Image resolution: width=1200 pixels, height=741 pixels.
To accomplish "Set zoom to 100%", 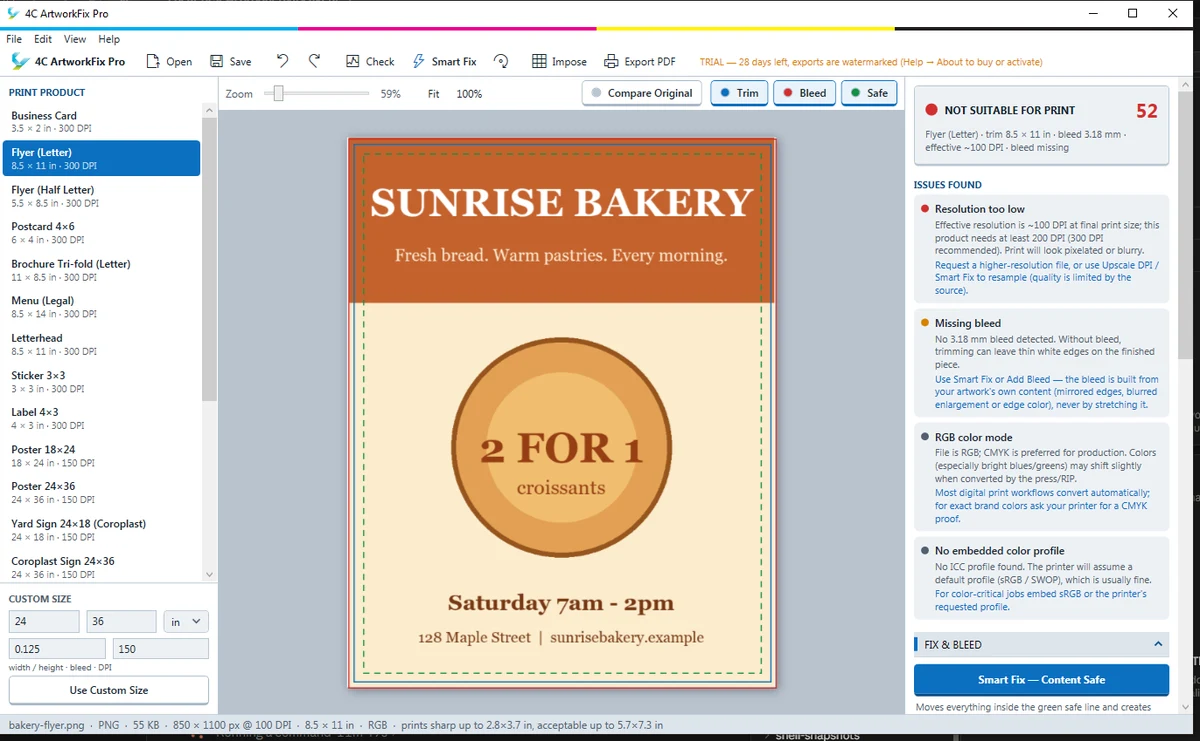I will (x=469, y=94).
